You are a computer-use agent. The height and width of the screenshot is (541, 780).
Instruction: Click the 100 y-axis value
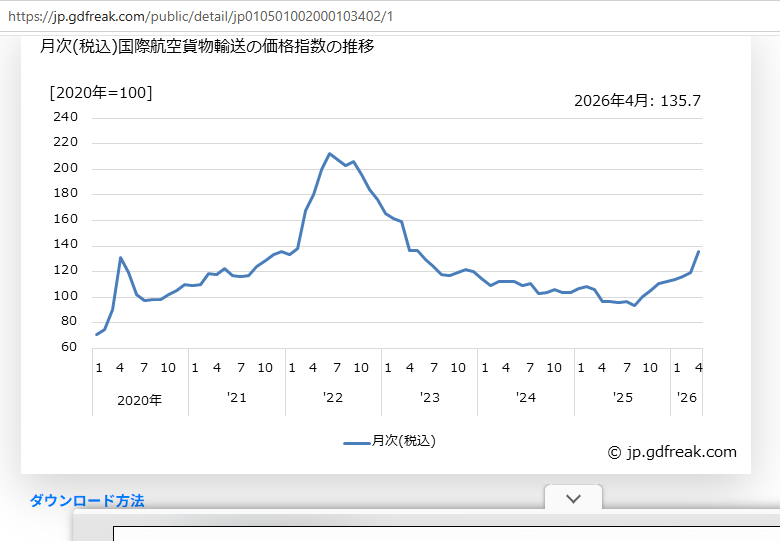click(66, 296)
